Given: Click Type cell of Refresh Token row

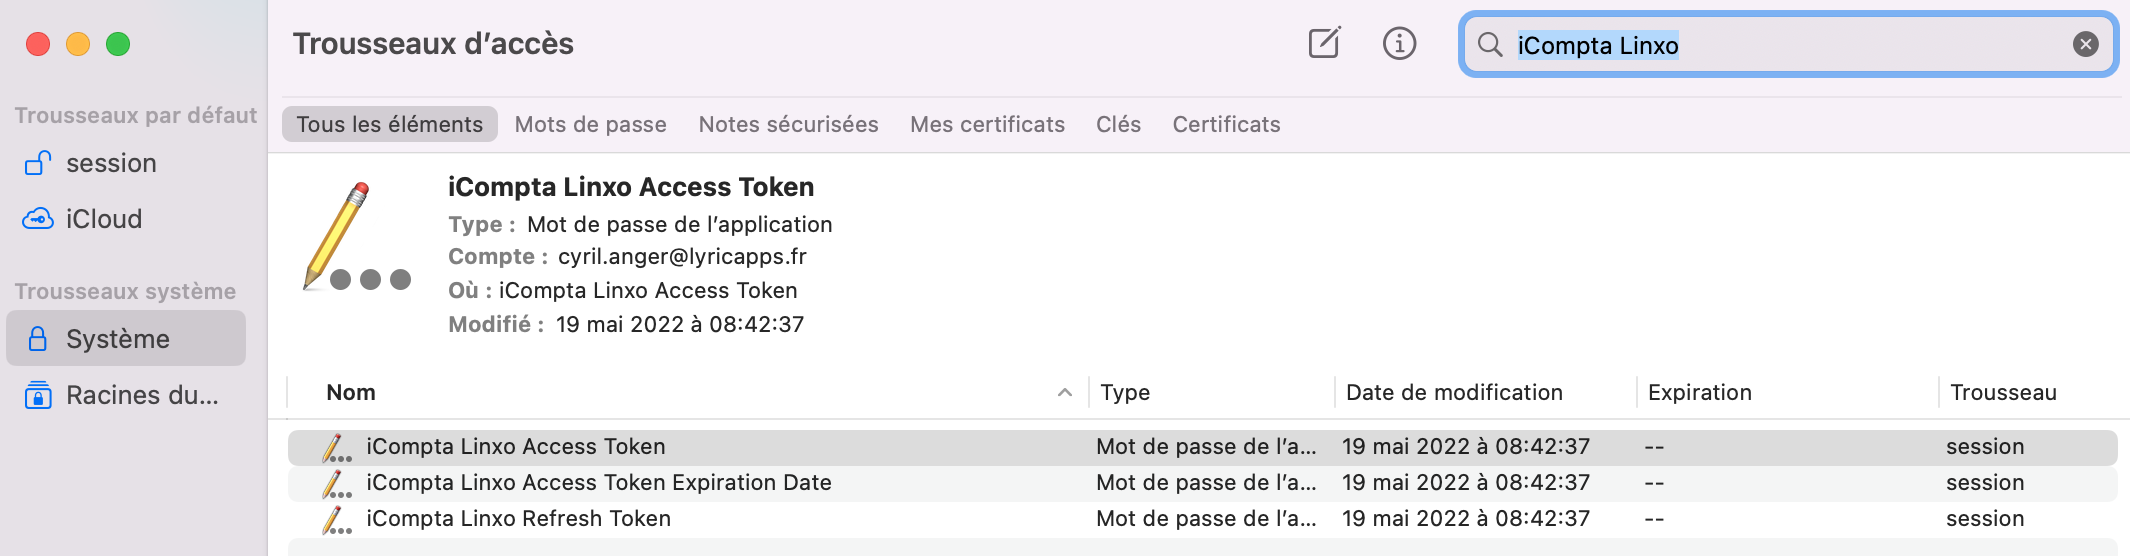Looking at the screenshot, I should 1206,519.
